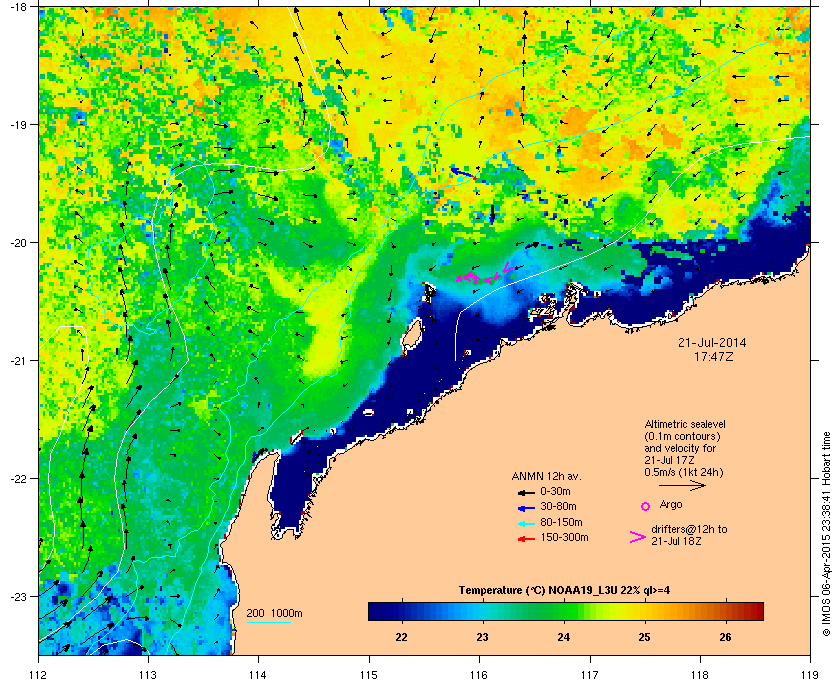Click the latitude axis label -22

point(18,478)
